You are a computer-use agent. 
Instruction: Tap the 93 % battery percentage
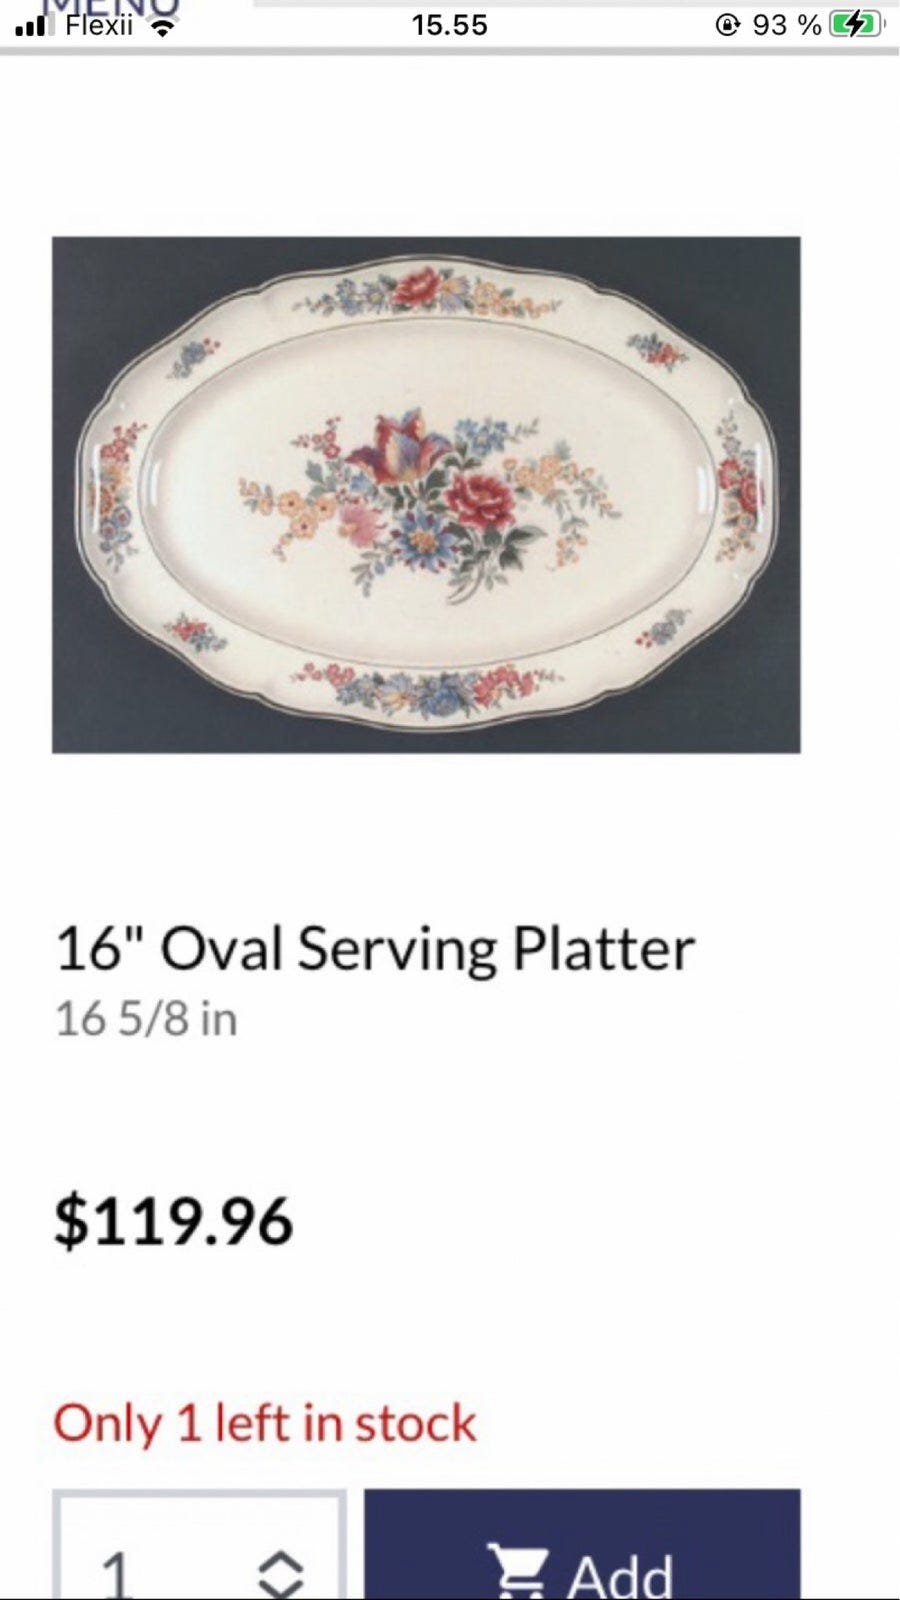click(787, 25)
